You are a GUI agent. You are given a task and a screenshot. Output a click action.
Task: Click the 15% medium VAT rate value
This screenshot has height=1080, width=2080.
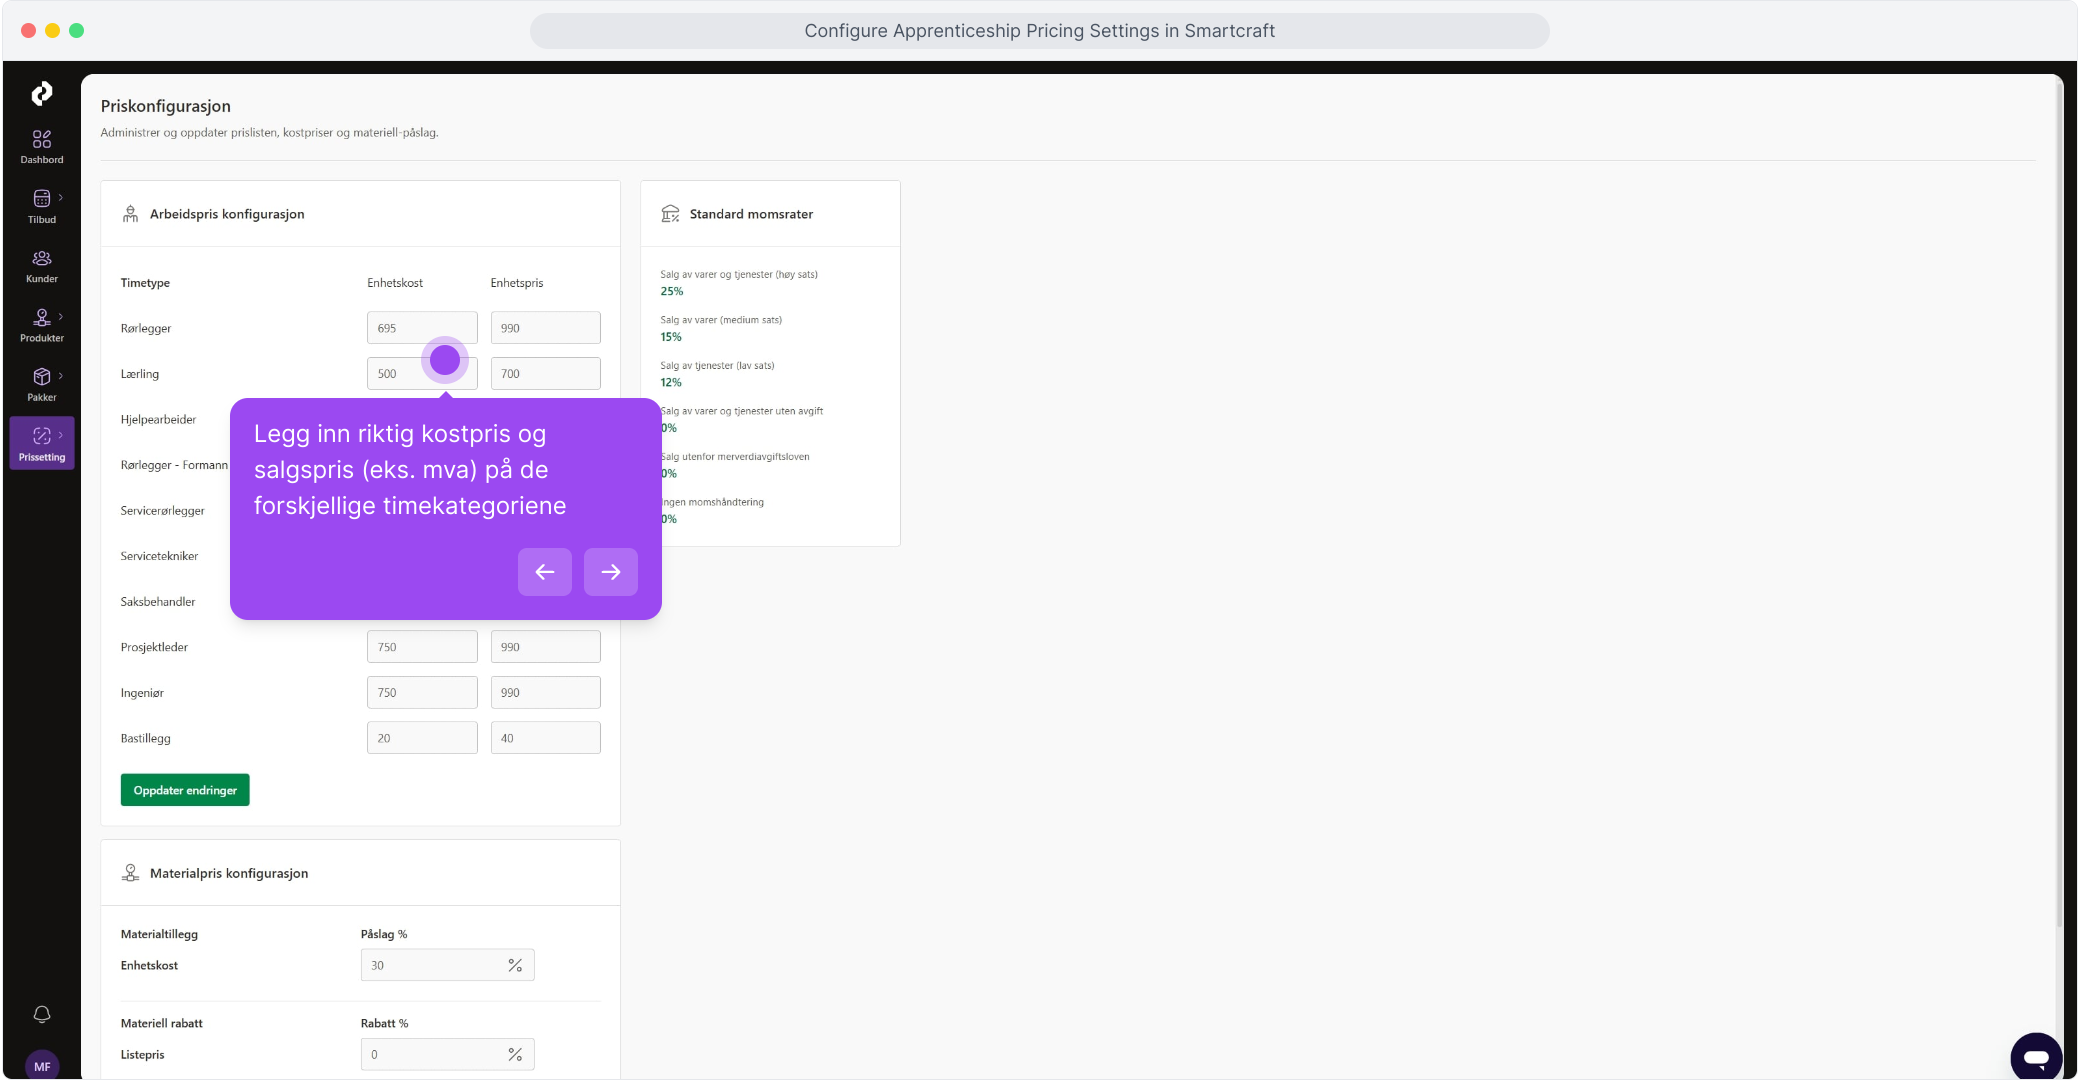click(x=671, y=337)
